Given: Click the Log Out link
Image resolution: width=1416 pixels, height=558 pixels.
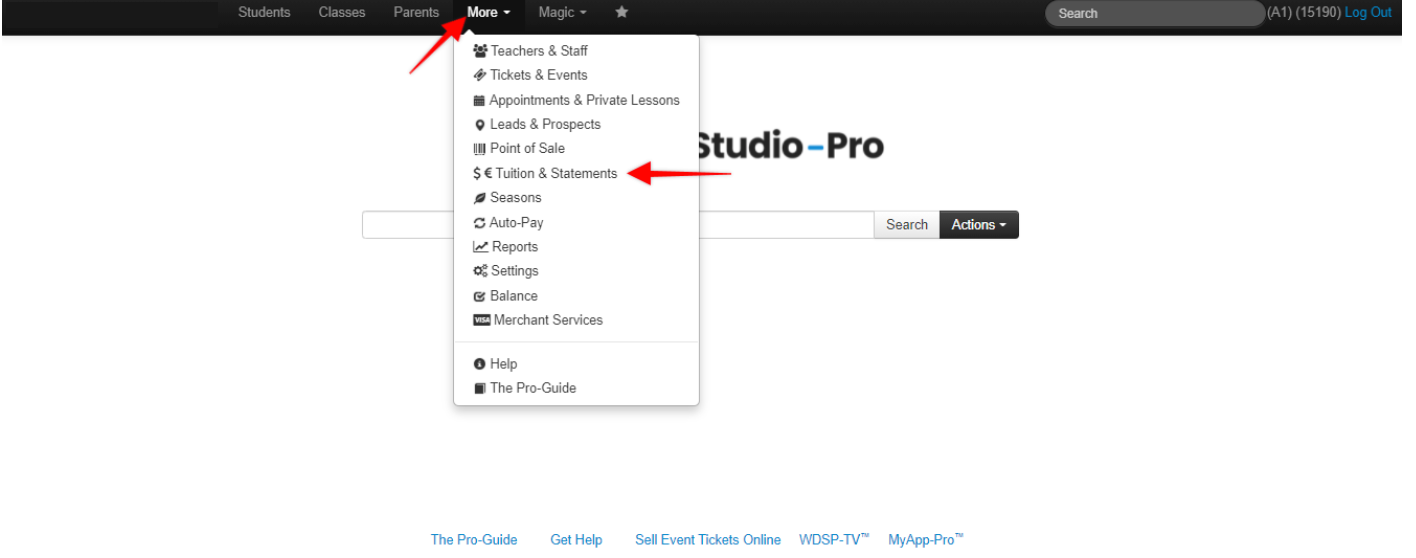Looking at the screenshot, I should click(x=1368, y=12).
